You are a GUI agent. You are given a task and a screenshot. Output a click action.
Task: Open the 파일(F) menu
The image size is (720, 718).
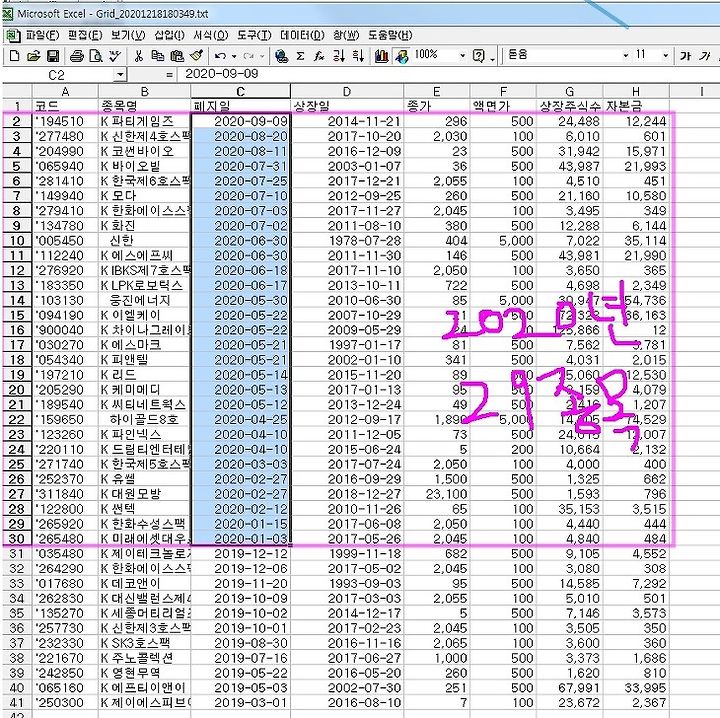[x=42, y=35]
